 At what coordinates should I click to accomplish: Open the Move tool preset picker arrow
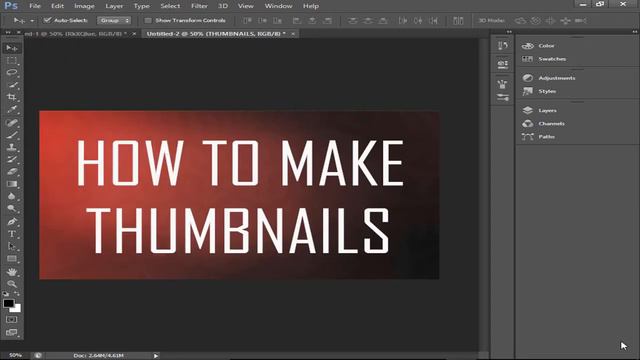pos(32,20)
